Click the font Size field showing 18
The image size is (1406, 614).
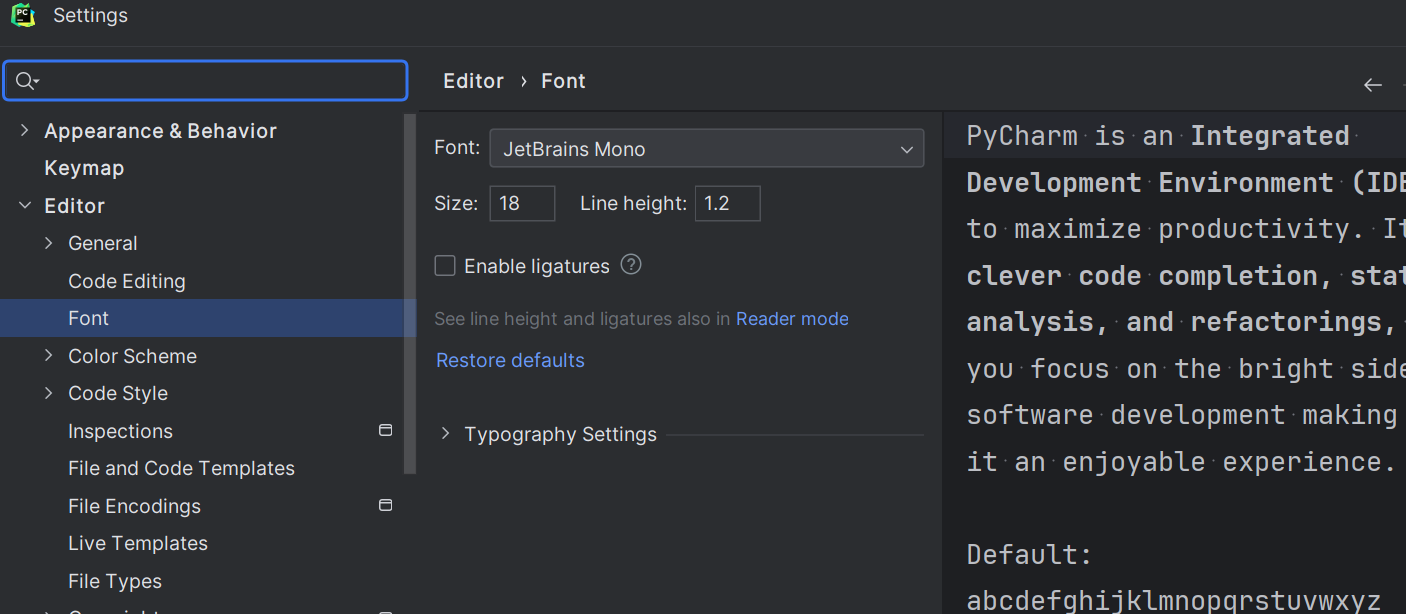[x=522, y=203]
